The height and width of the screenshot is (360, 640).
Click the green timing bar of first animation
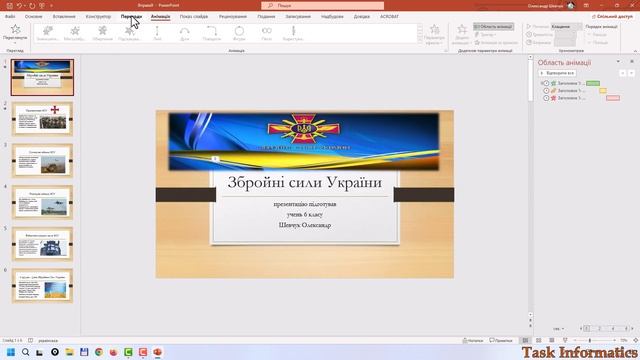(x=593, y=83)
